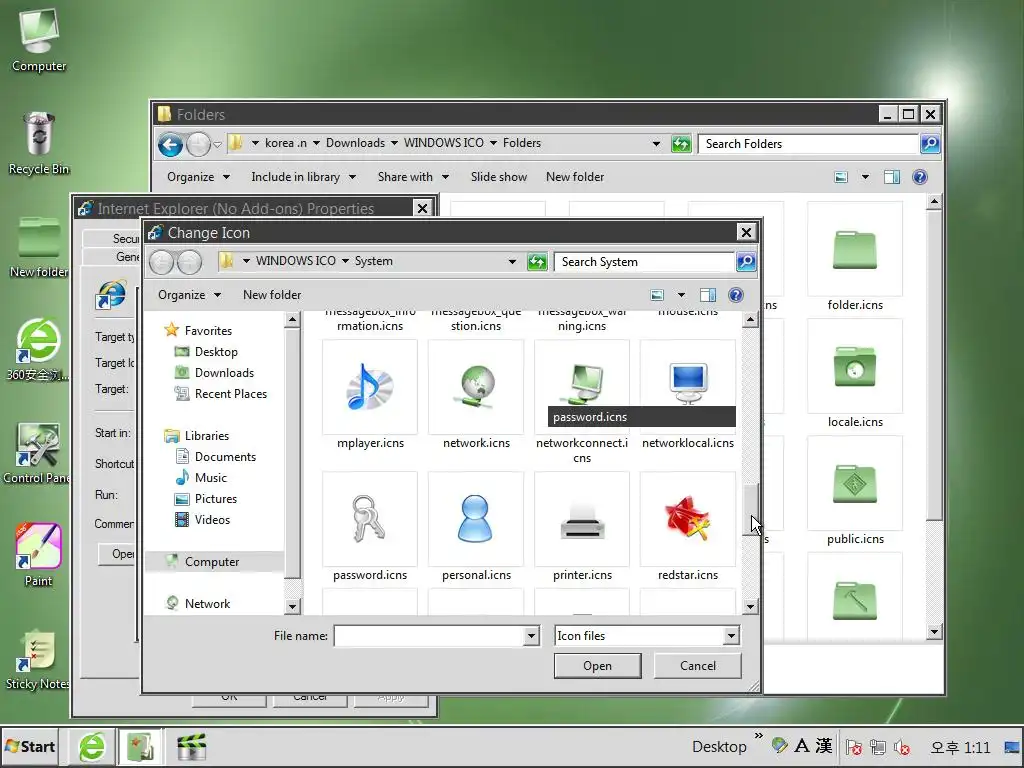Screen dimensions: 1024x768
Task: Click Slide show in Folders window
Action: pyautogui.click(x=499, y=177)
